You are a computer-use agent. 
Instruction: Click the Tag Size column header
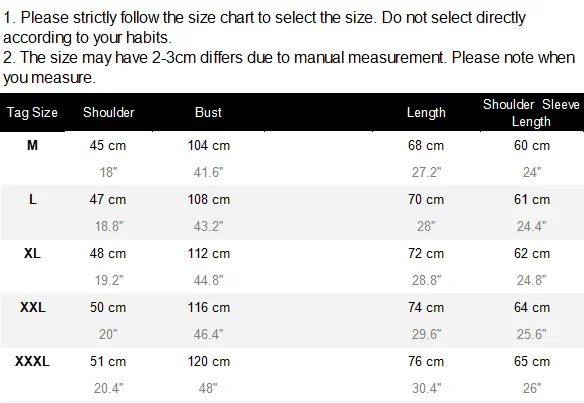tap(32, 112)
